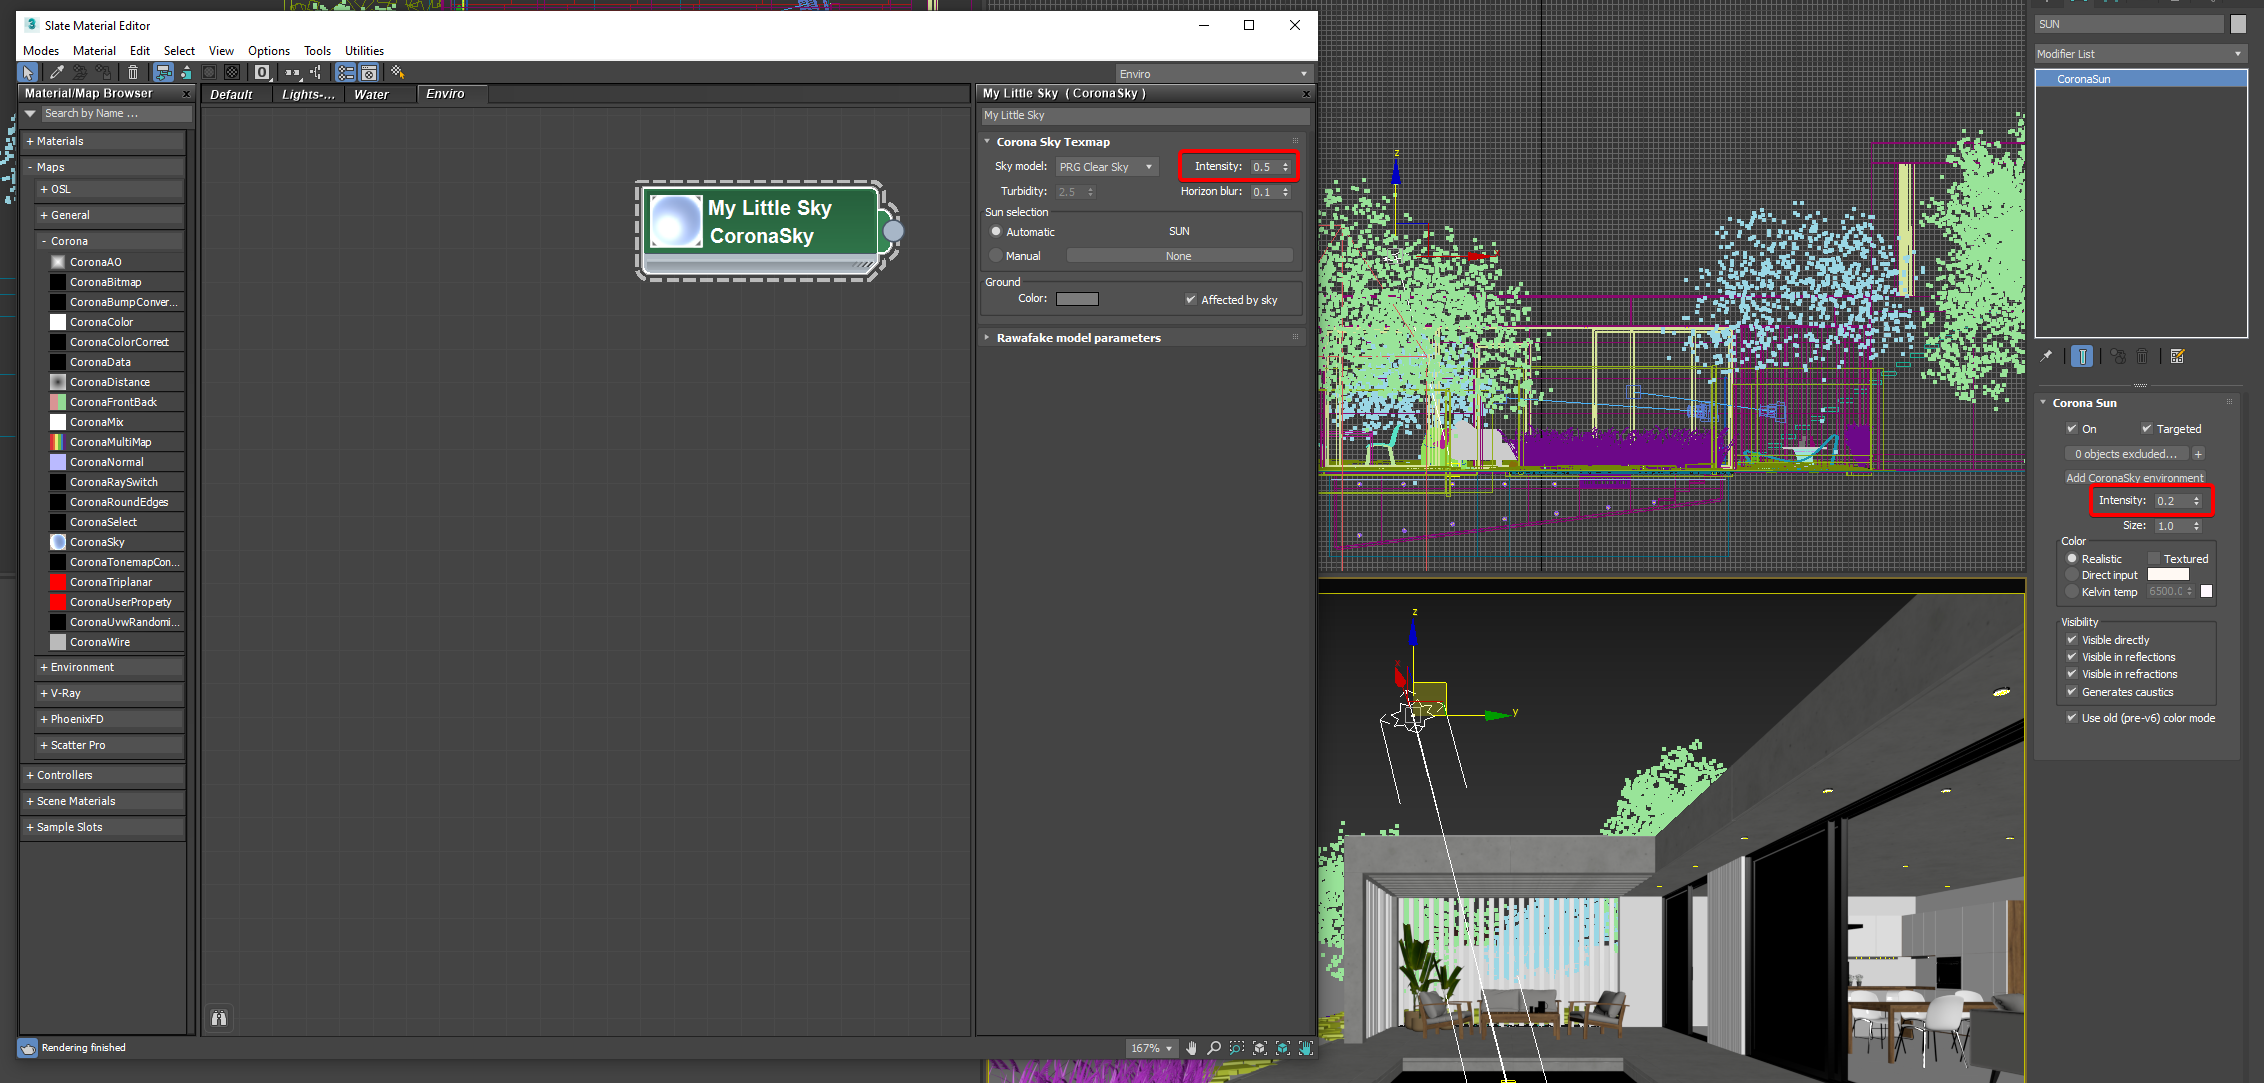Click the binoculars search icon in node view
The height and width of the screenshot is (1083, 2264).
[x=219, y=1018]
